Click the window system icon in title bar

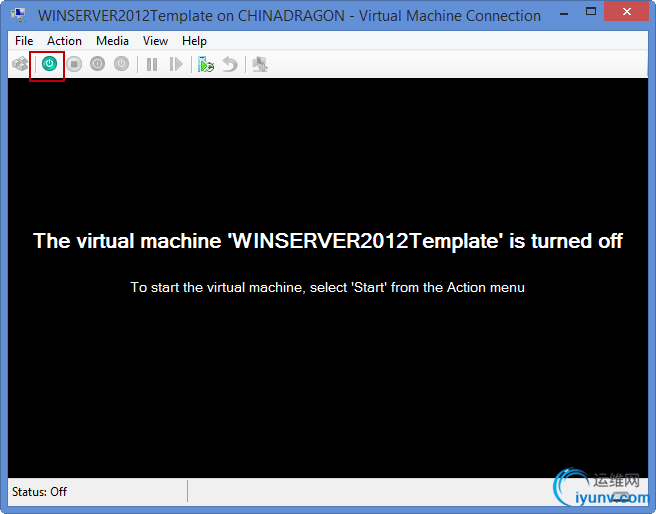[18, 15]
